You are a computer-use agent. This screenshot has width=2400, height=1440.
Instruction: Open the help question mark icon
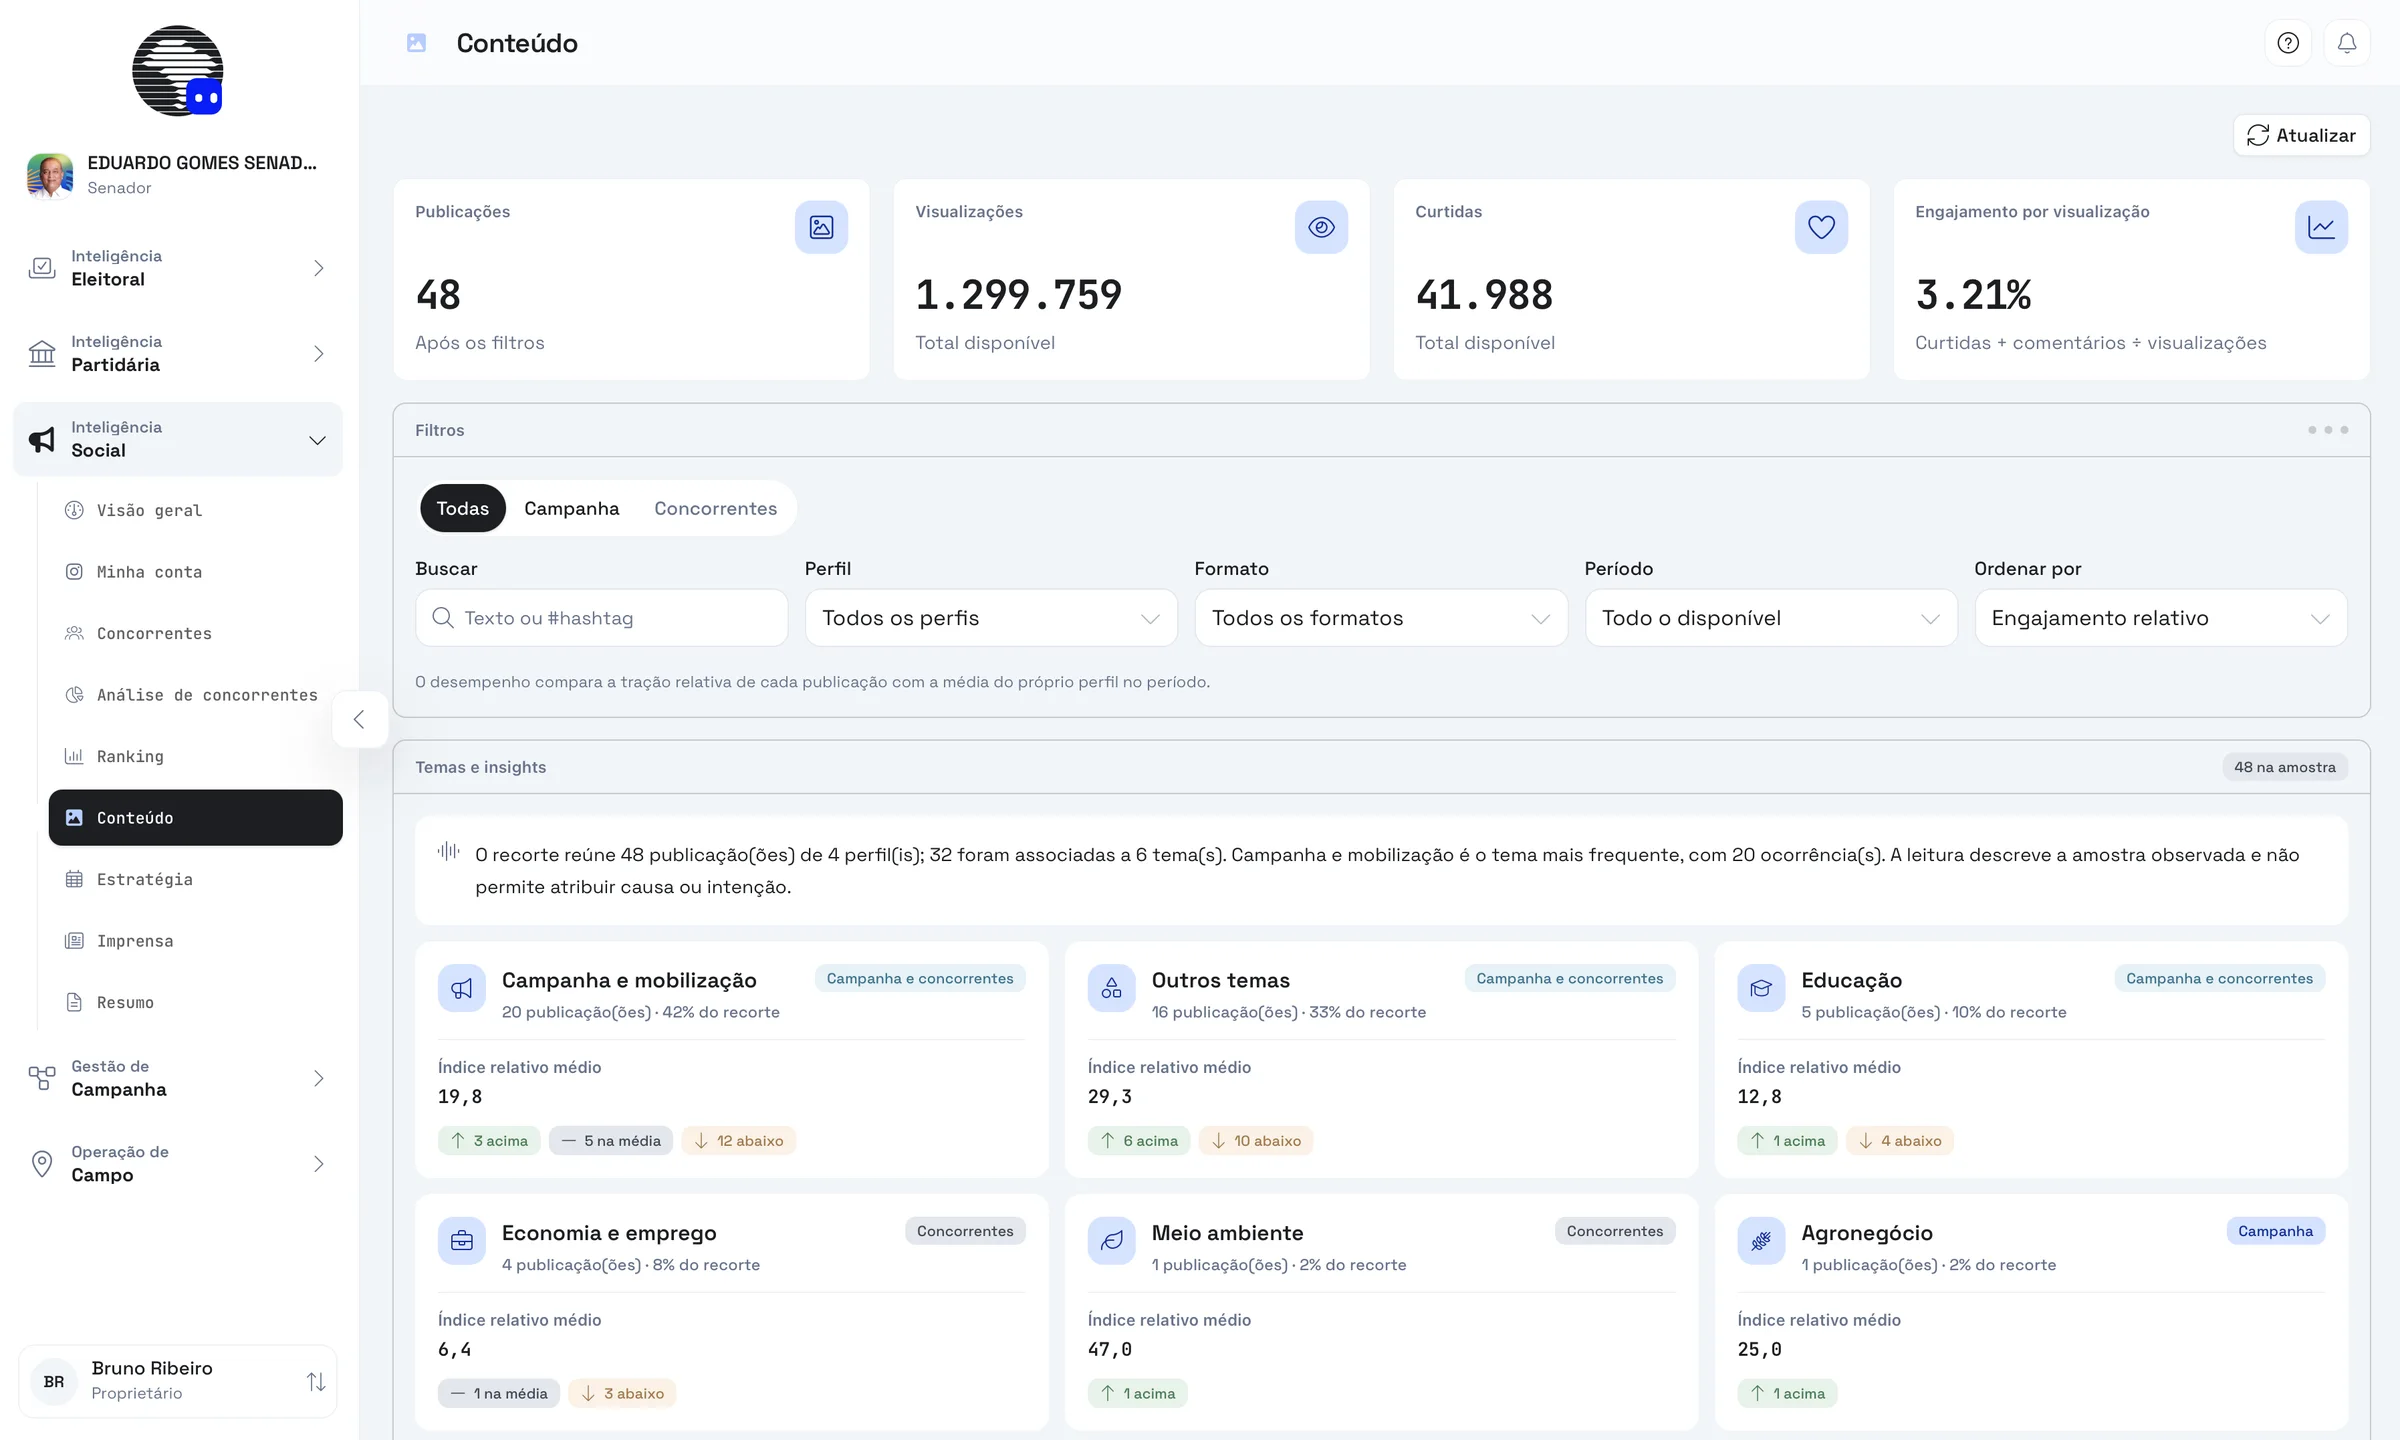pyautogui.click(x=2288, y=43)
